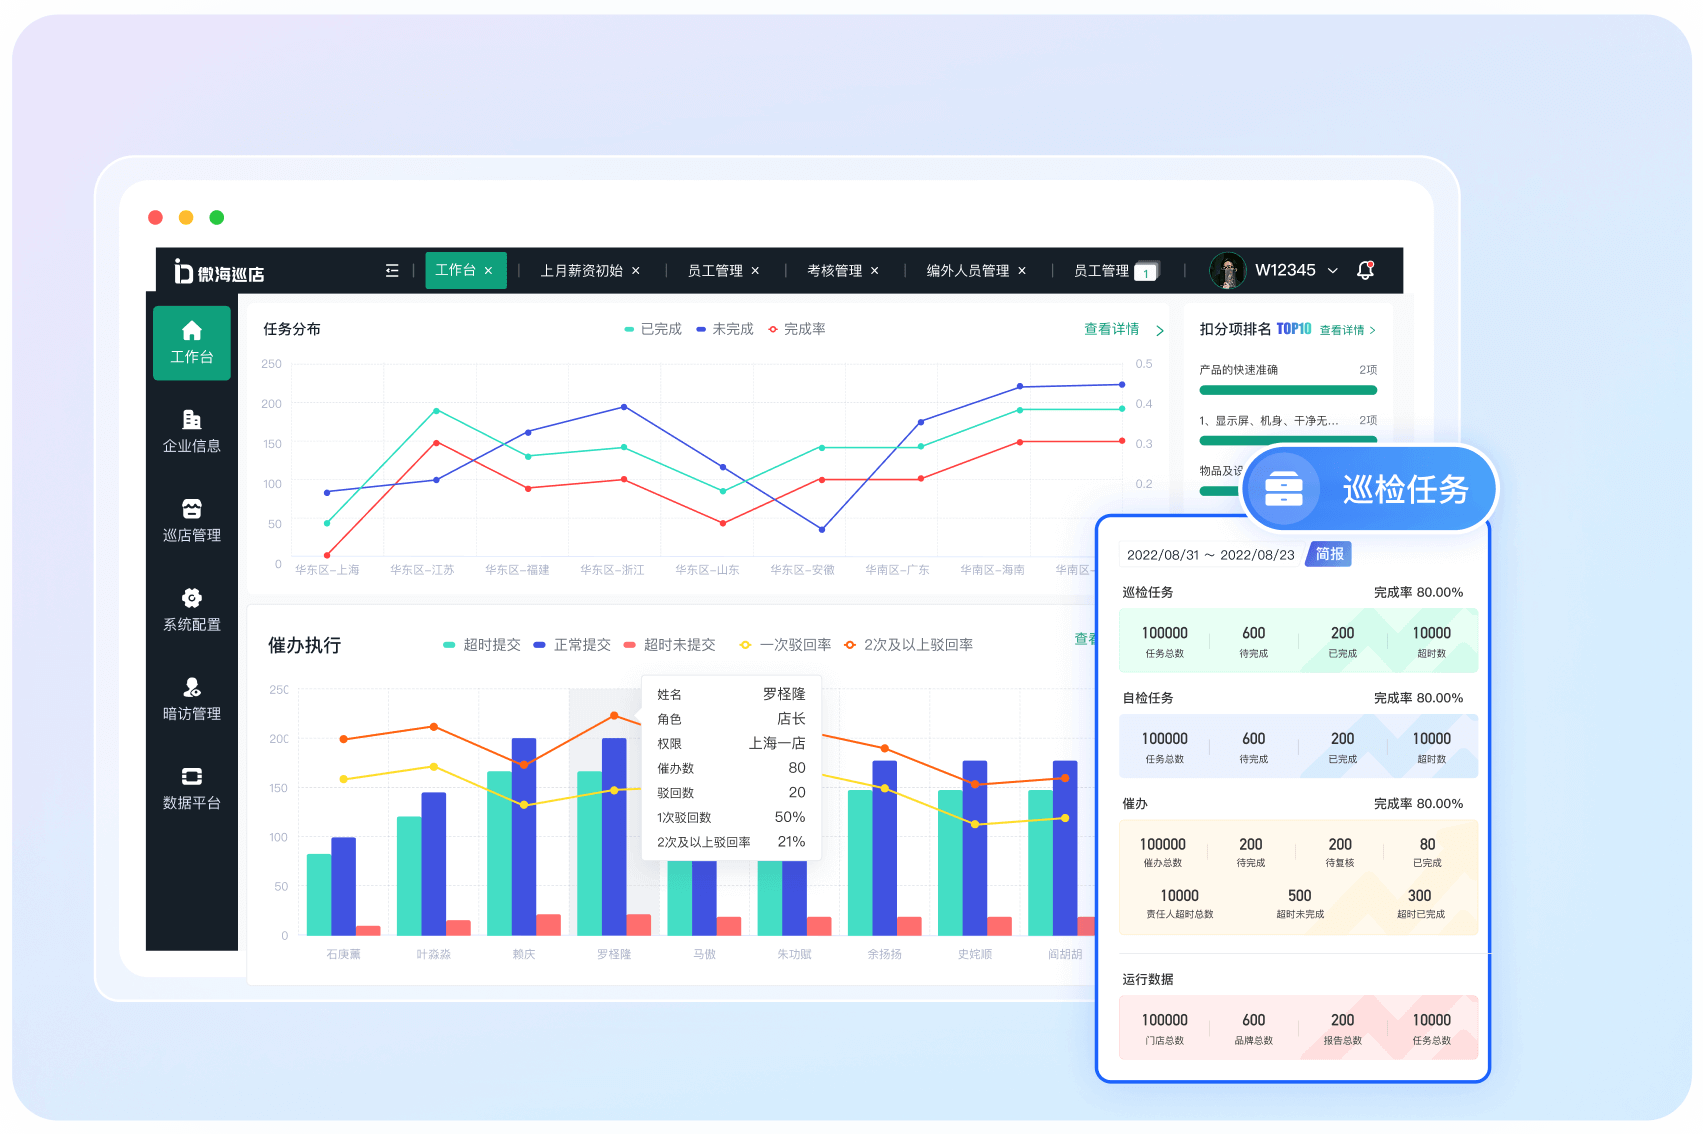Collapse sidebar with the menu fold icon
This screenshot has height=1134, width=1703.
[392, 271]
